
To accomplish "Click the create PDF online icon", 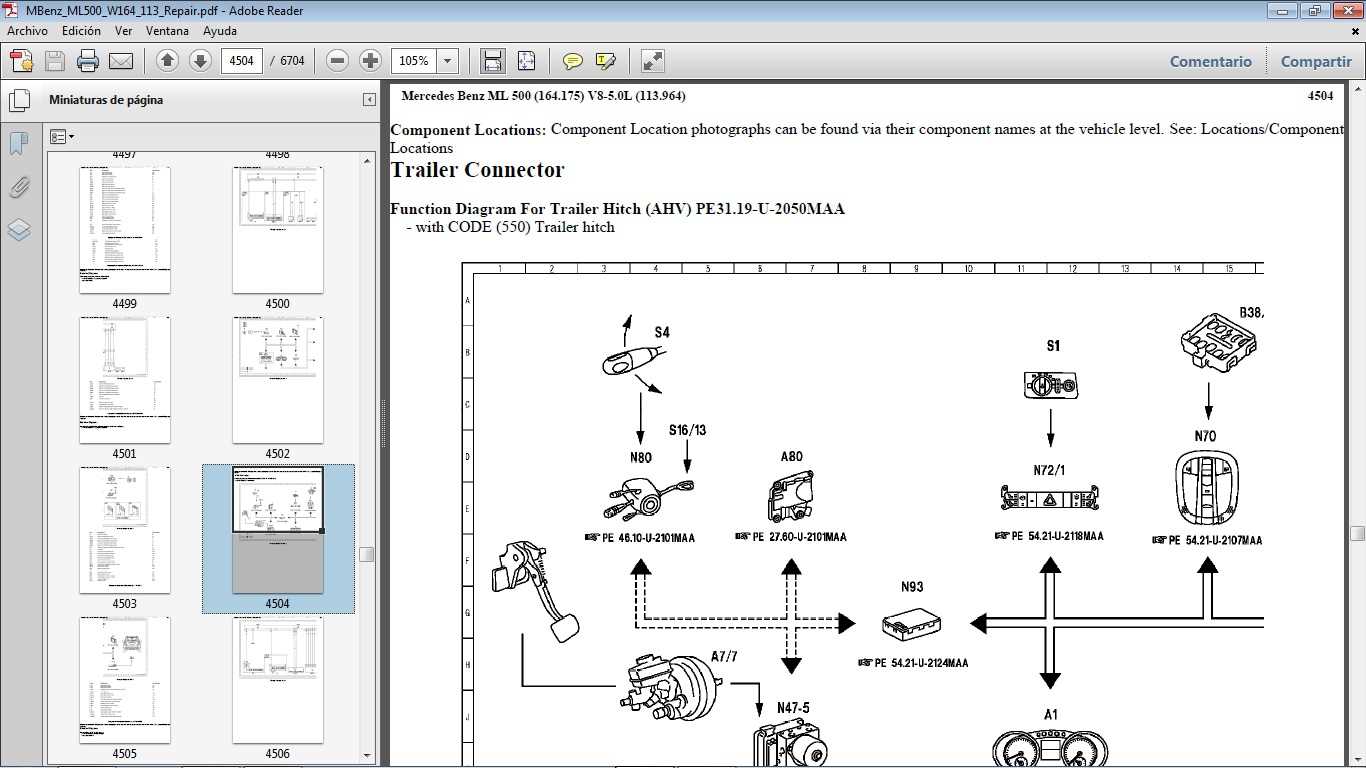I will 22,61.
